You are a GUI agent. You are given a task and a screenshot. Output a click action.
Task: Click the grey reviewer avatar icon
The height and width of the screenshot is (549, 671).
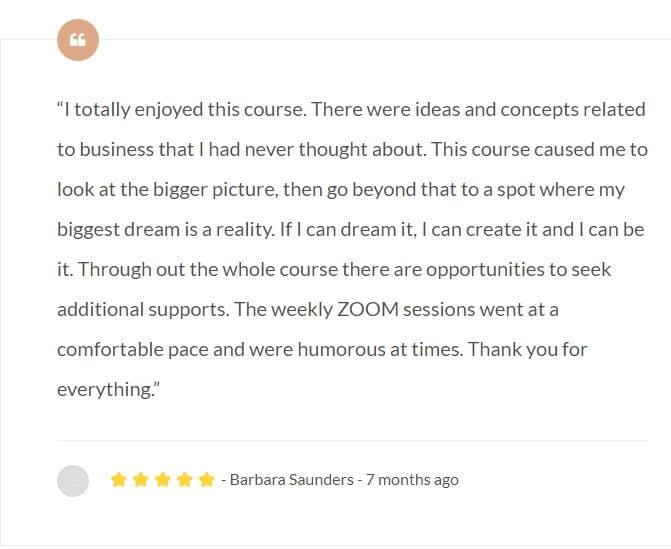[73, 480]
